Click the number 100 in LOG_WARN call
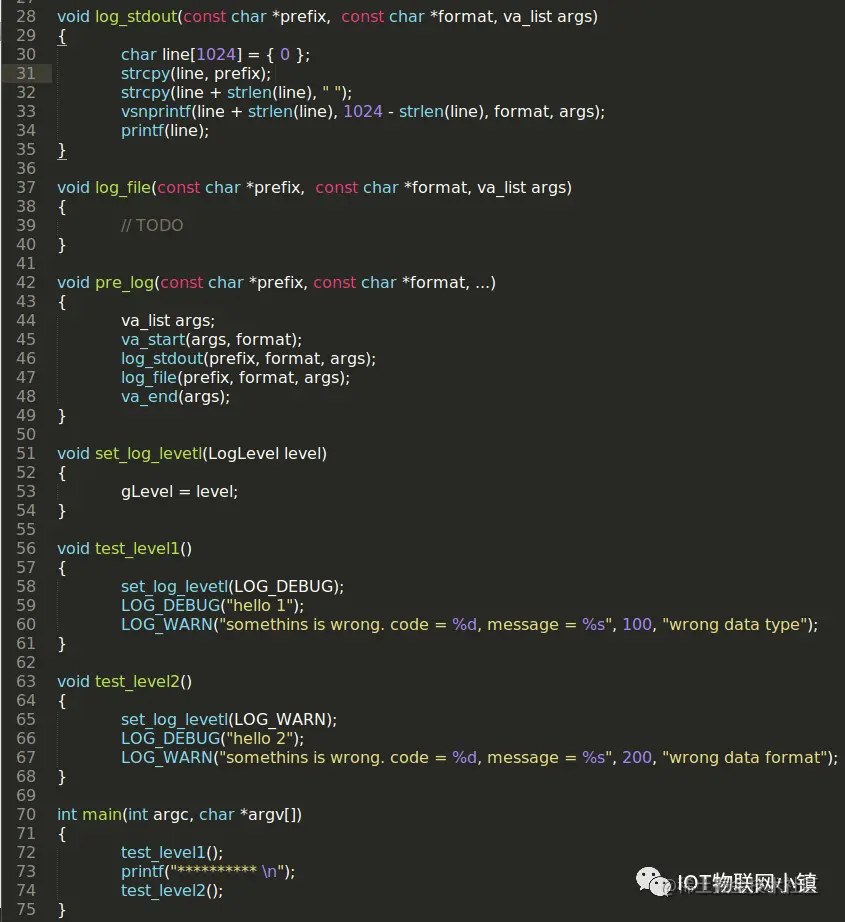845x922 pixels. coord(637,624)
